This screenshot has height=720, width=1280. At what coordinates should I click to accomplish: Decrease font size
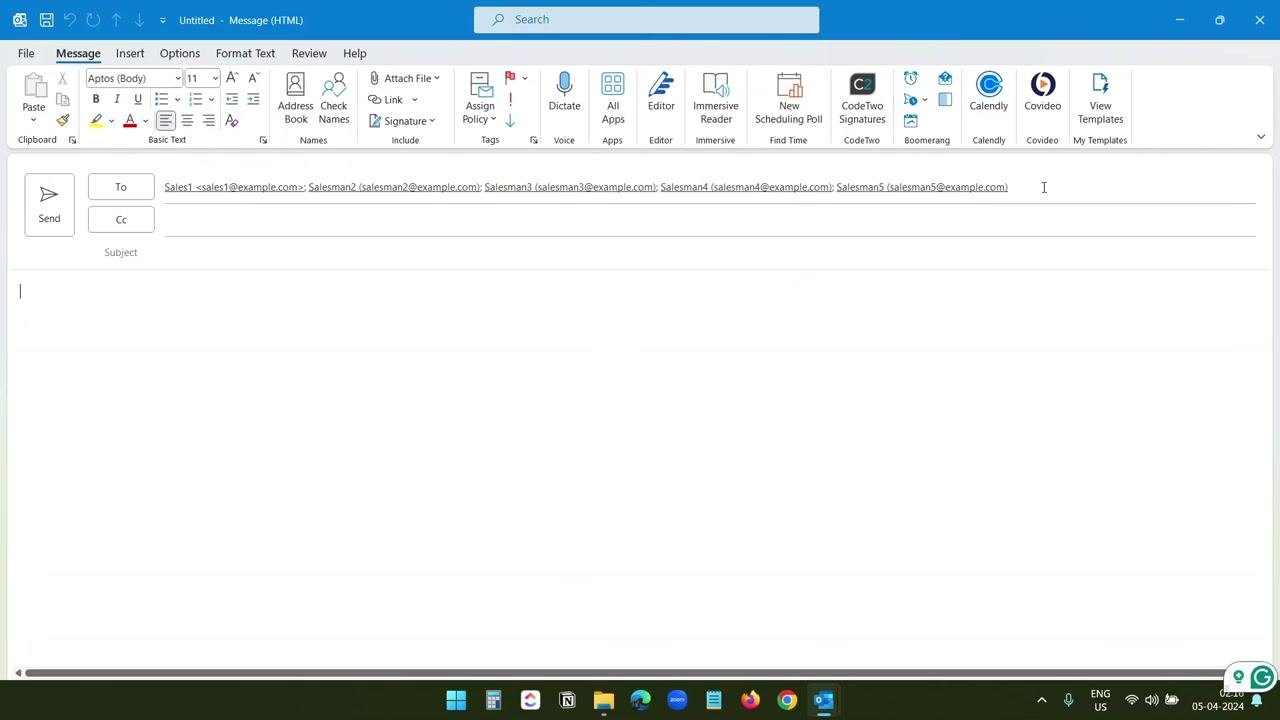pyautogui.click(x=253, y=78)
